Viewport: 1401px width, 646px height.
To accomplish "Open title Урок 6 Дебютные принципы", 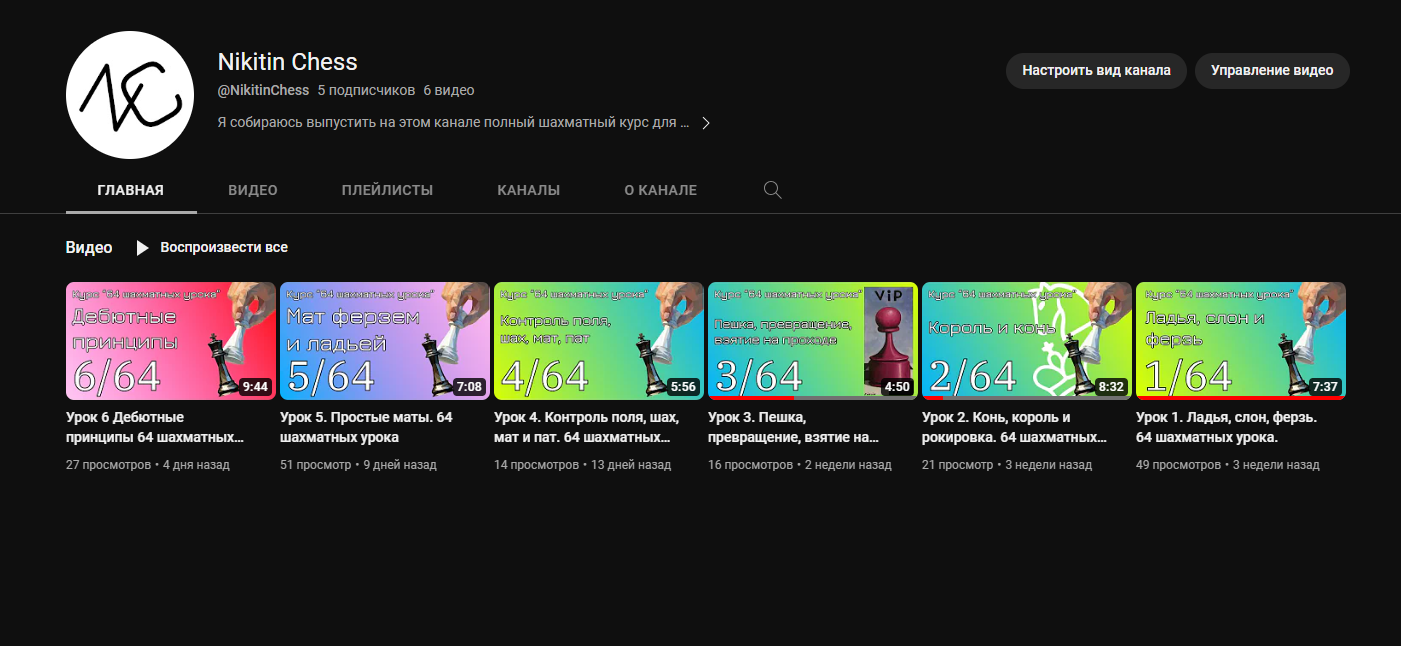I will (155, 427).
